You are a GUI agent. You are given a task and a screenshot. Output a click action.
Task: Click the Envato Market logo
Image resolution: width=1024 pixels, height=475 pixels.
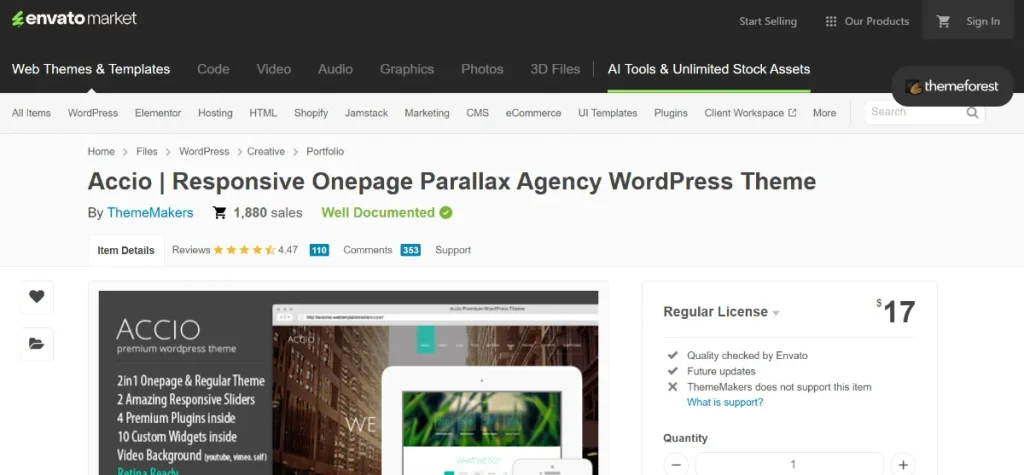[74, 19]
